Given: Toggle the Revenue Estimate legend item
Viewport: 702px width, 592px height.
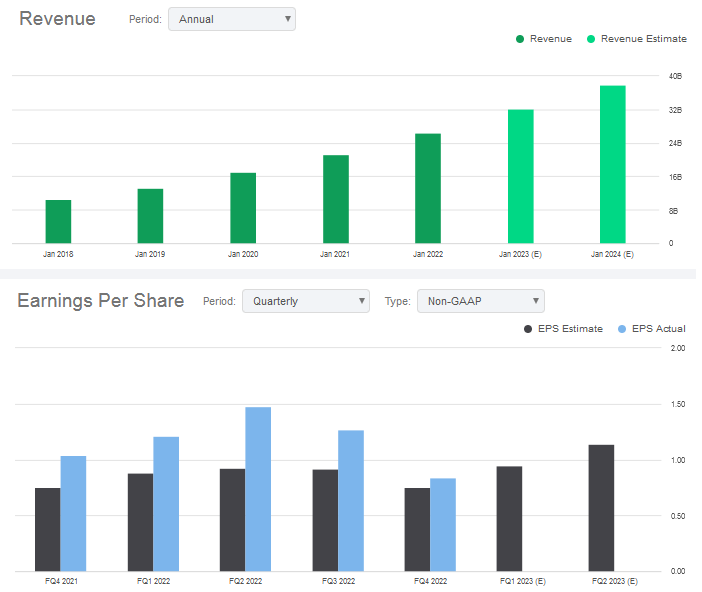Looking at the screenshot, I should [x=637, y=39].
